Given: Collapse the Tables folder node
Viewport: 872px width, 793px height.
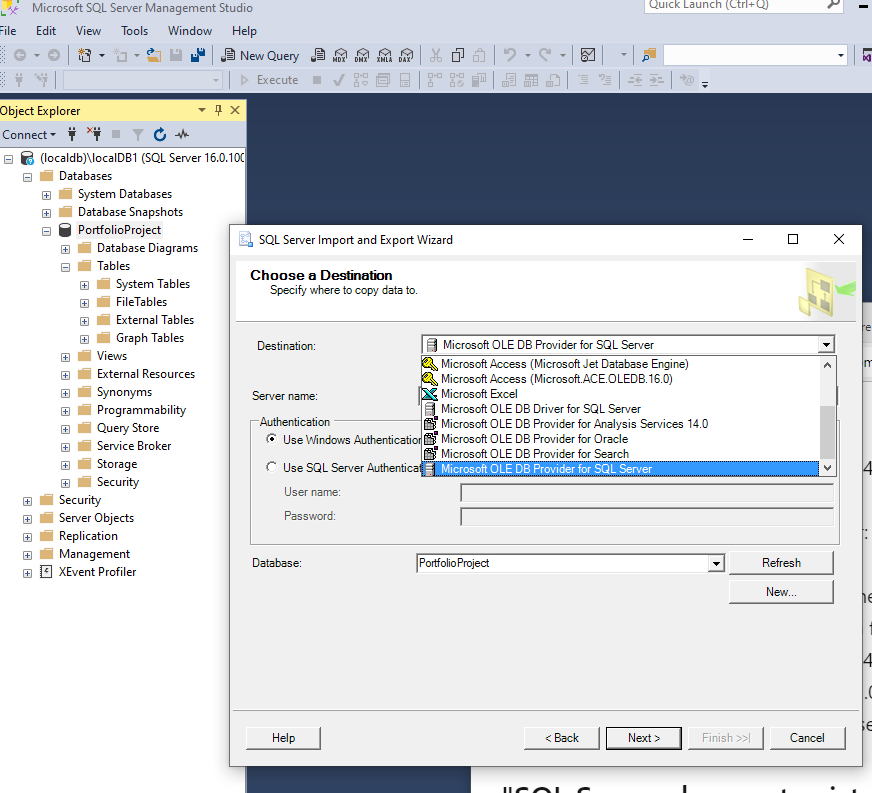Looking at the screenshot, I should tap(65, 267).
